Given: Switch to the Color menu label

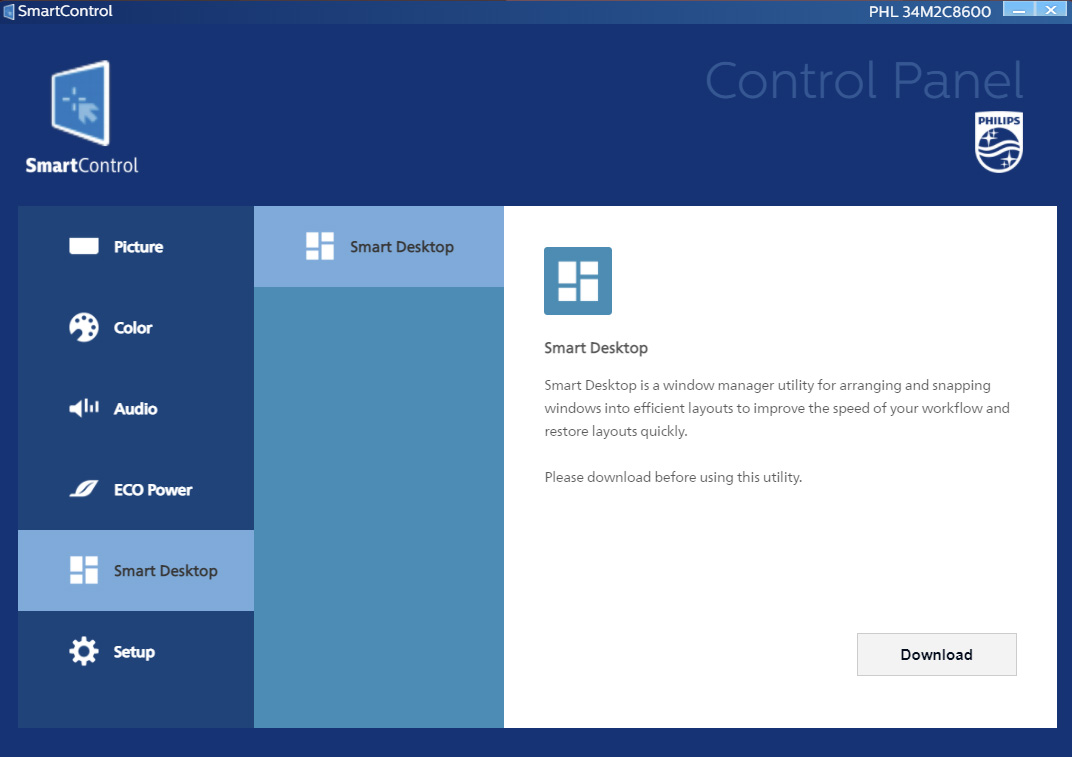Looking at the screenshot, I should tap(133, 328).
